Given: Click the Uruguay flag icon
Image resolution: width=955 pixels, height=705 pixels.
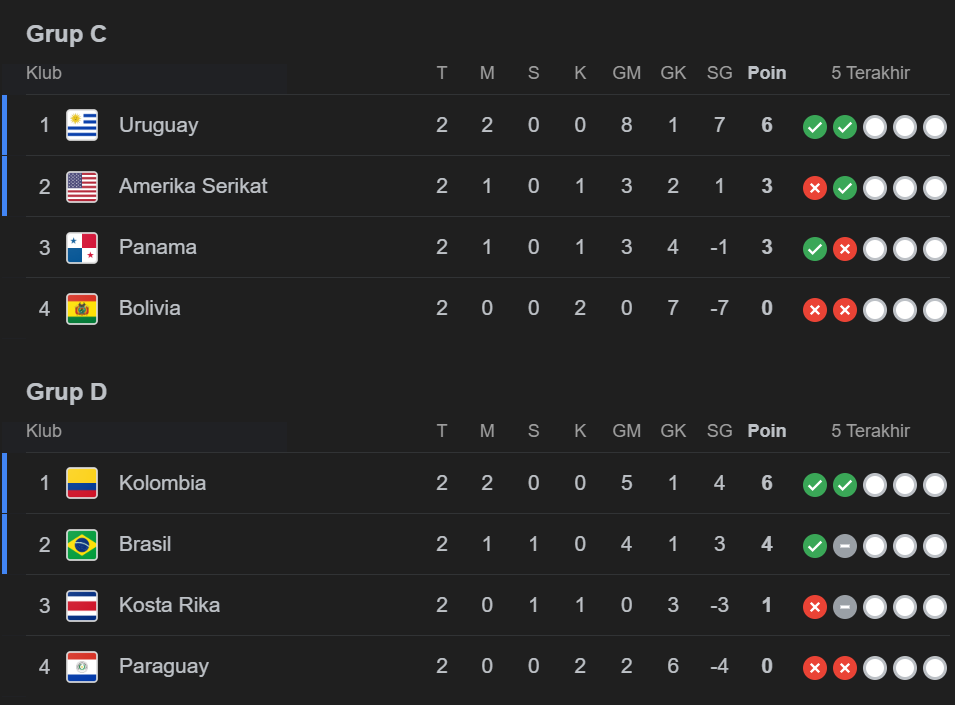Looking at the screenshot, I should (82, 125).
